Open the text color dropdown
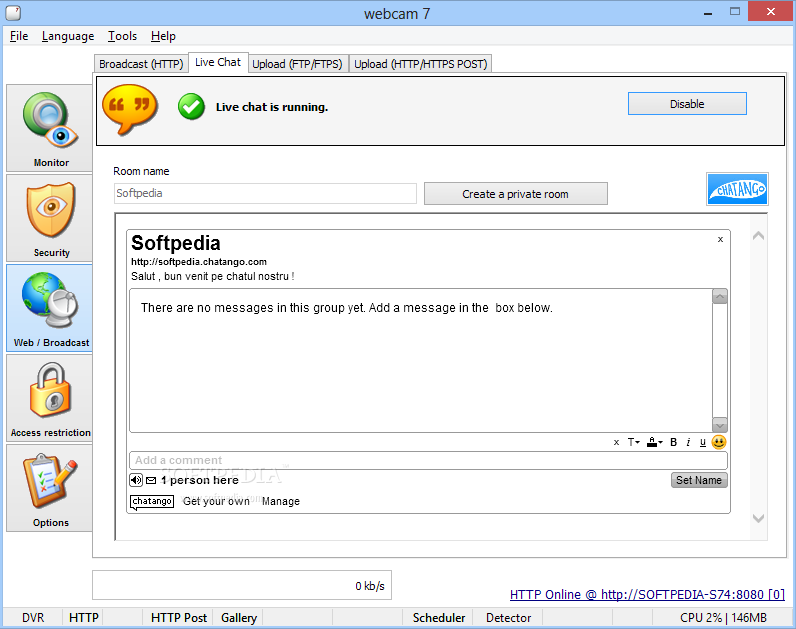The image size is (796, 629). click(654, 442)
